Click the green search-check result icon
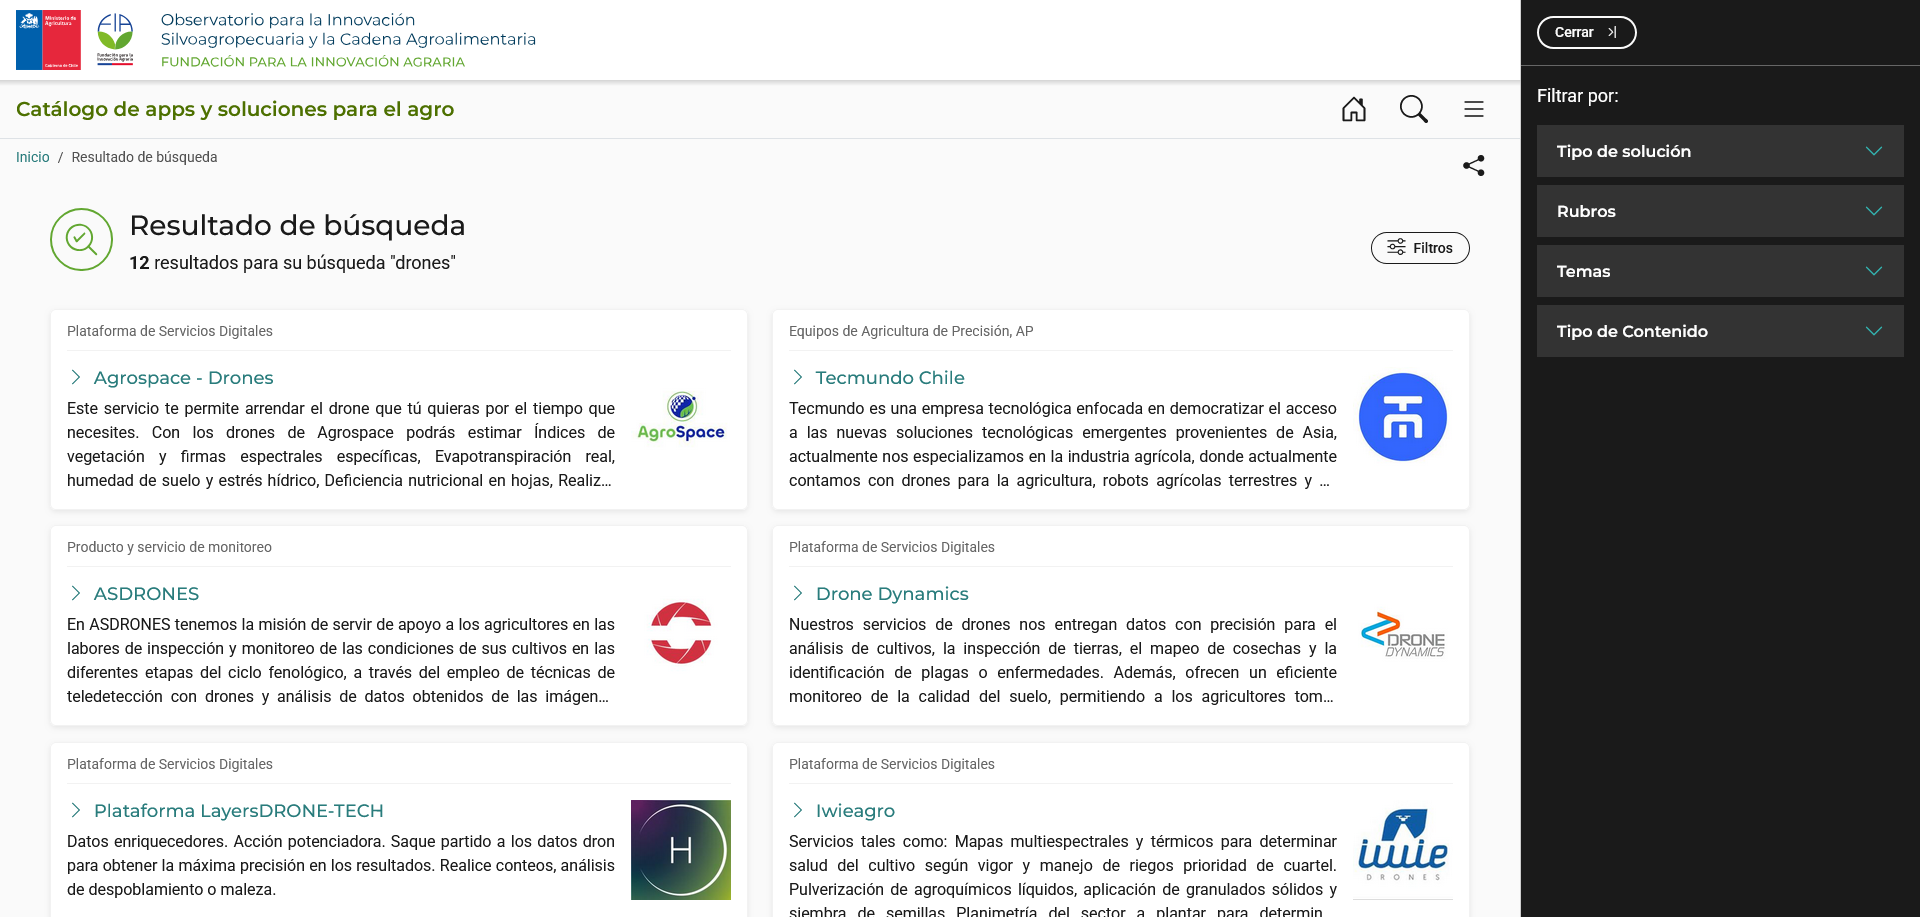1920x917 pixels. coord(81,239)
